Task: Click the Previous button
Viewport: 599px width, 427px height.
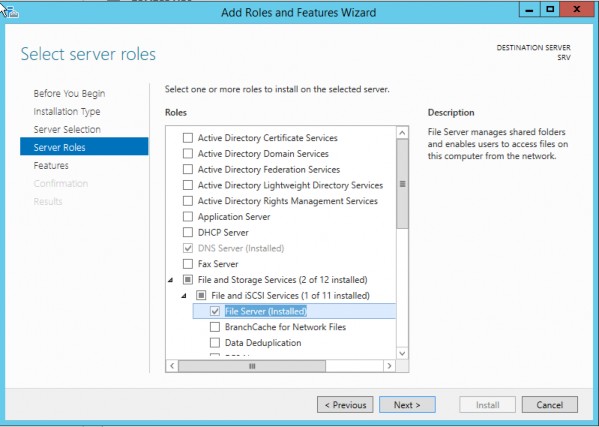Action: (x=345, y=405)
